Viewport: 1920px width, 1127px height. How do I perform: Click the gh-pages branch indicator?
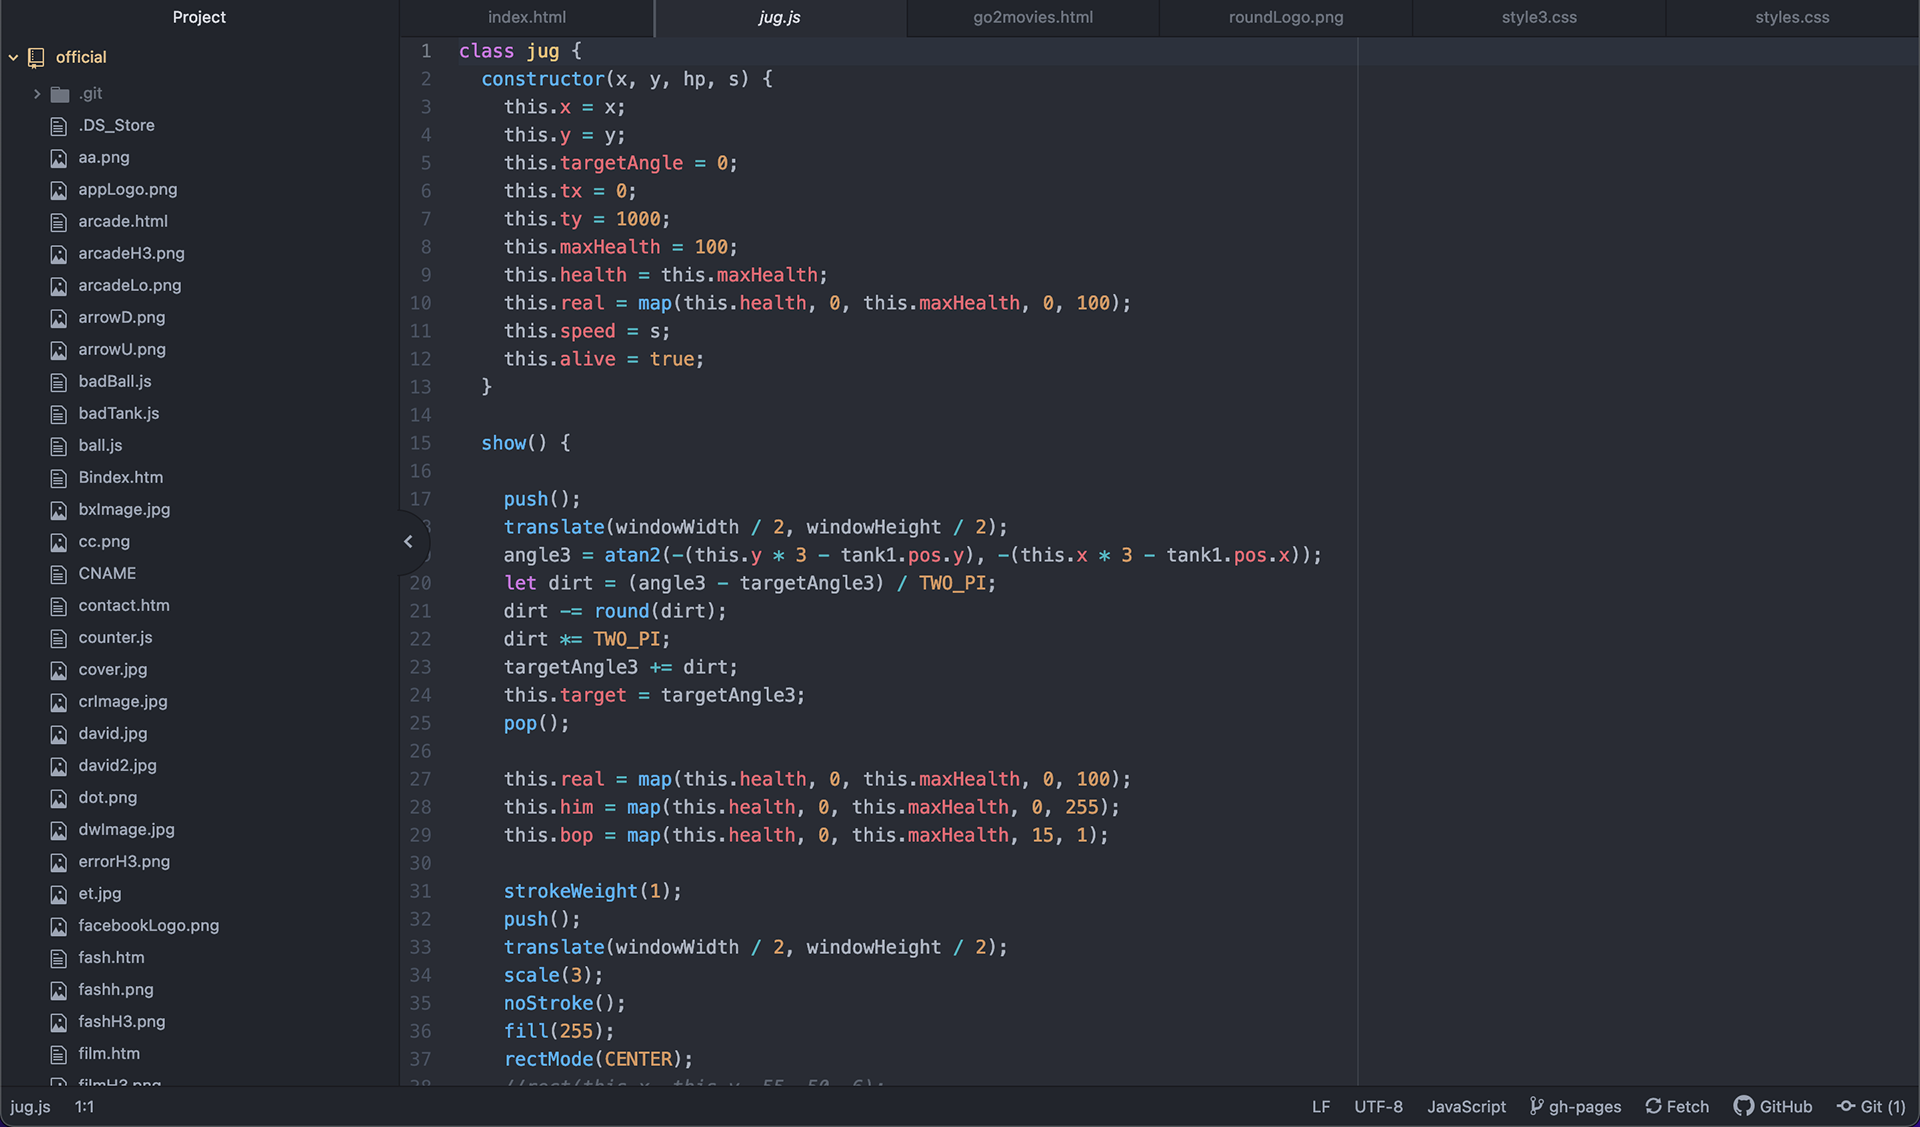pos(1575,1106)
